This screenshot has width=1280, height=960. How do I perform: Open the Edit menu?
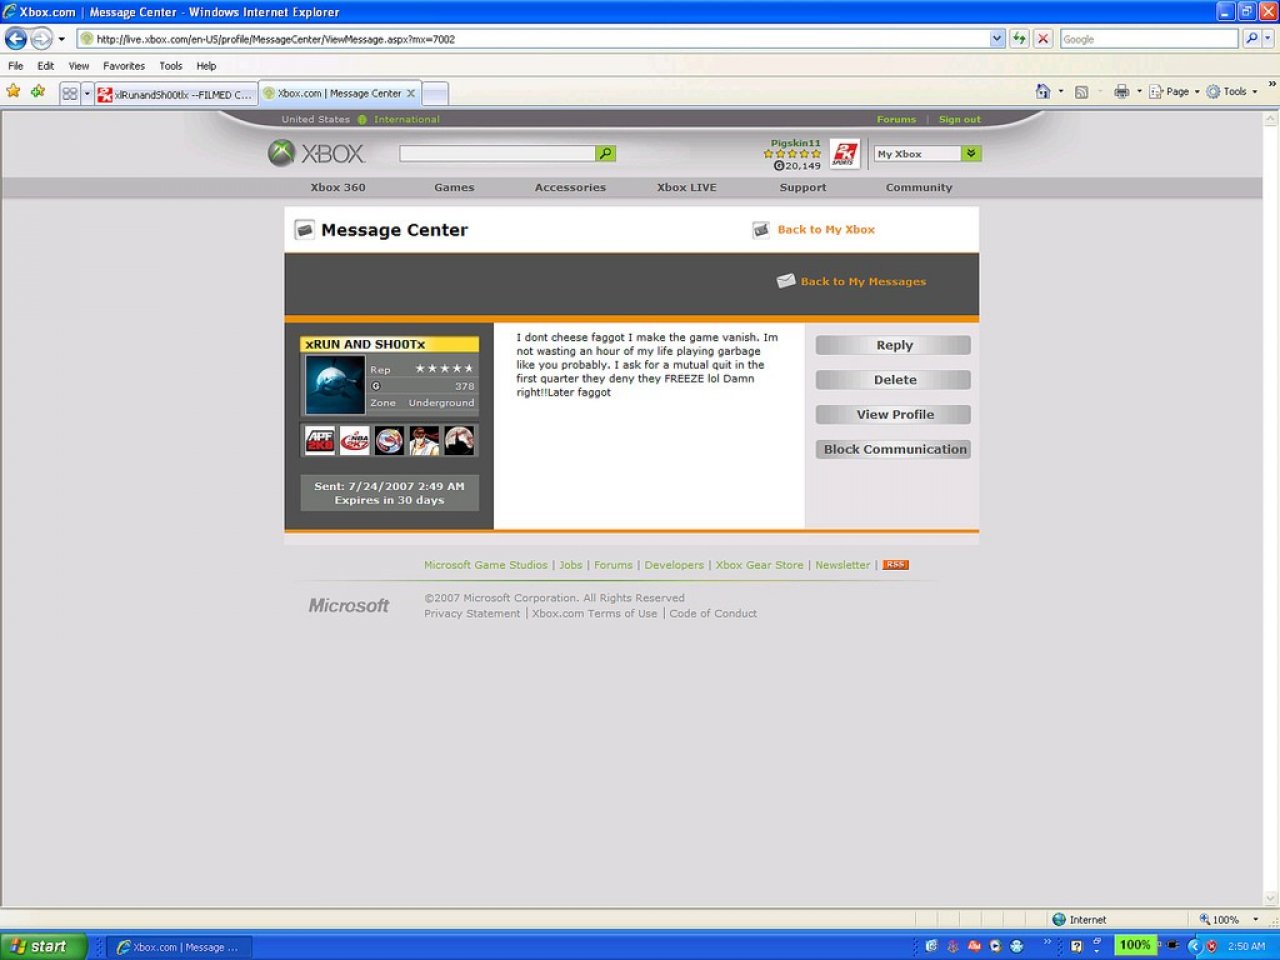(46, 66)
